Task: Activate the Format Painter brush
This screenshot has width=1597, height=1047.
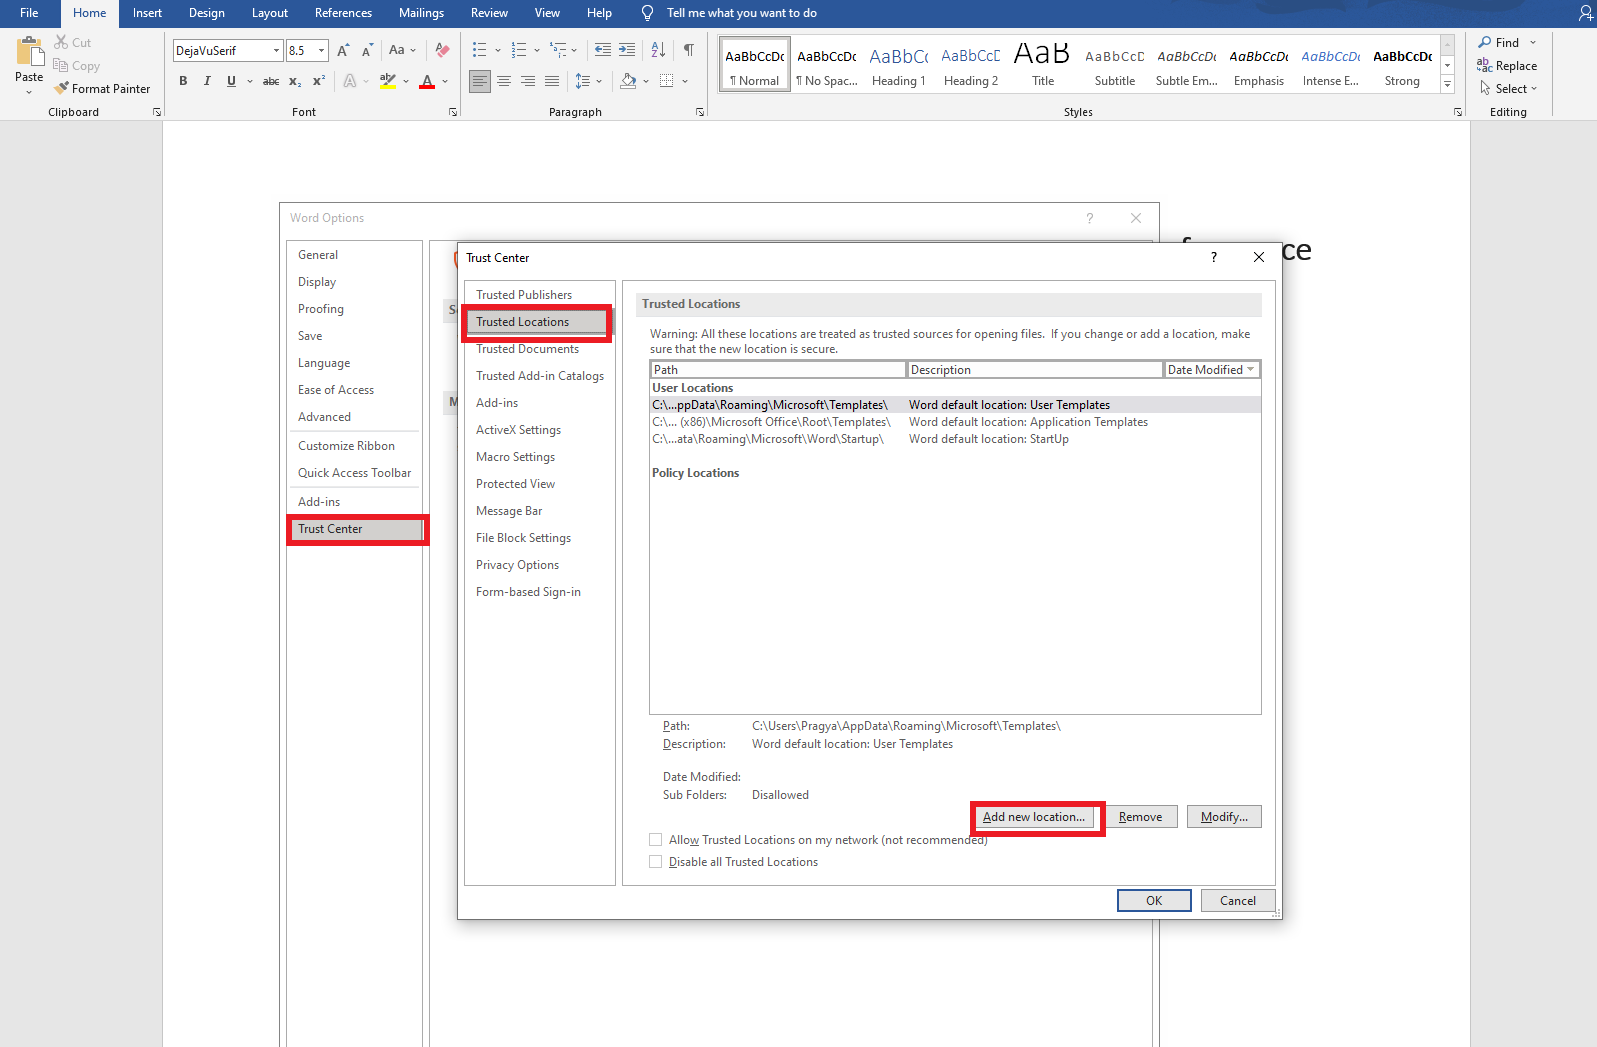Action: pos(61,88)
